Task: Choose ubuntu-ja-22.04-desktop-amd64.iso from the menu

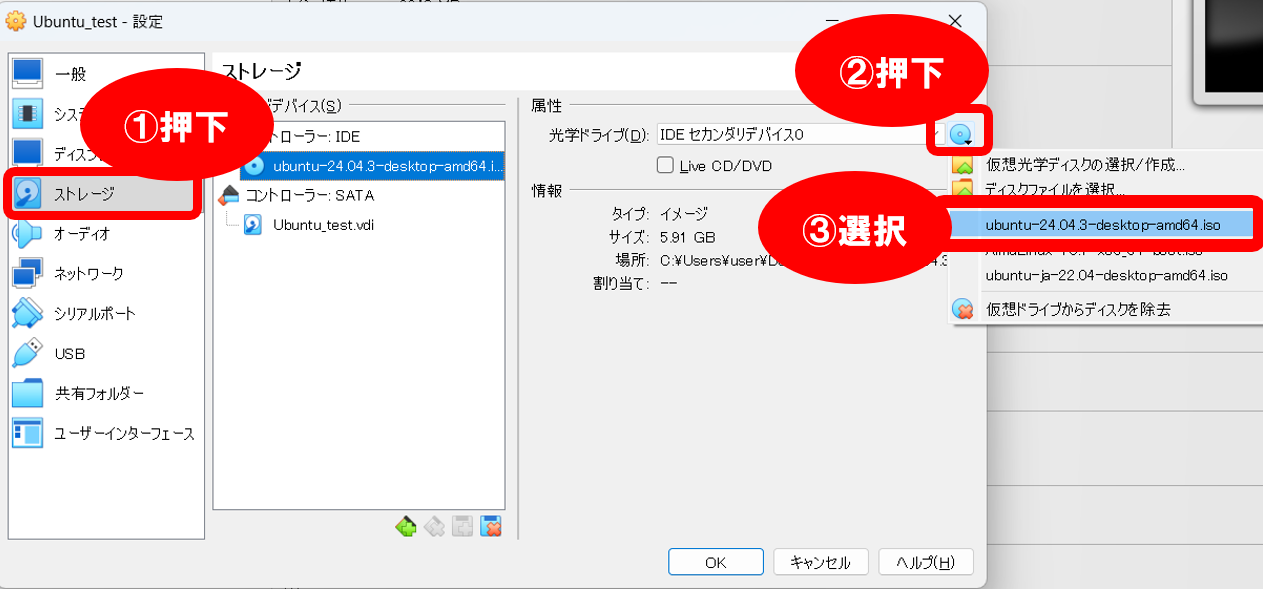Action: pyautogui.click(x=1106, y=275)
